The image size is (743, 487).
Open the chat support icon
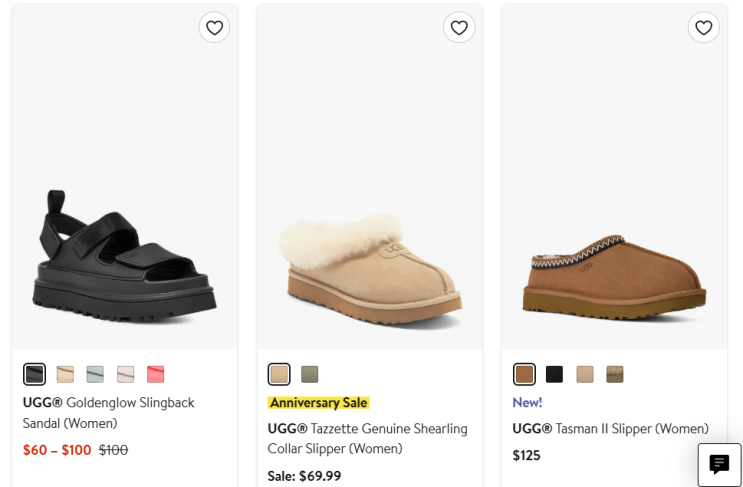[x=719, y=464]
